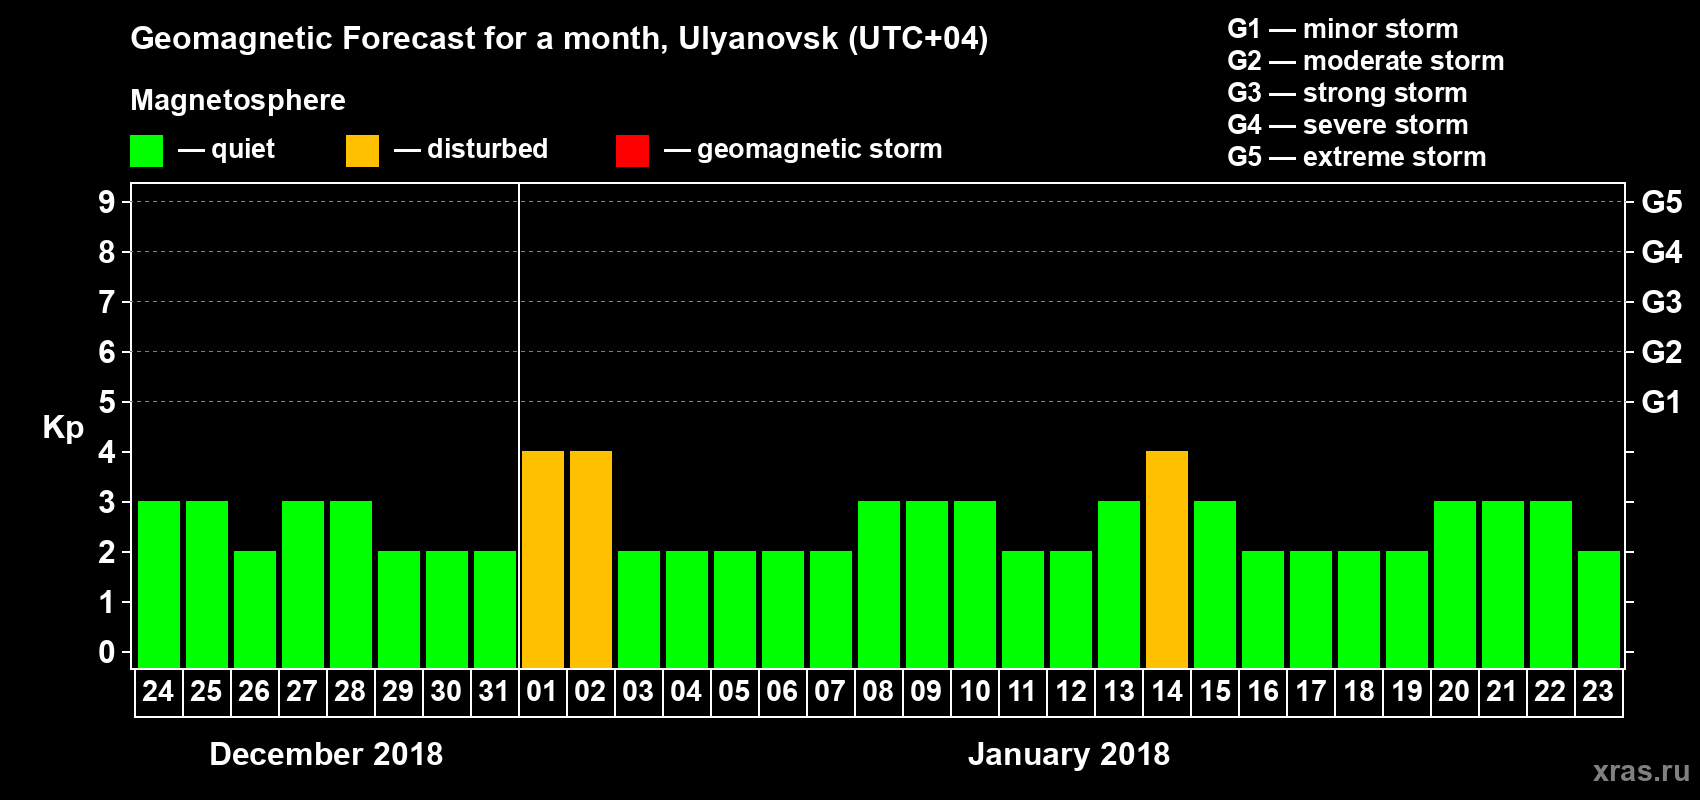This screenshot has width=1700, height=800.
Task: Click the green bar for December 31
Action: [x=495, y=609]
